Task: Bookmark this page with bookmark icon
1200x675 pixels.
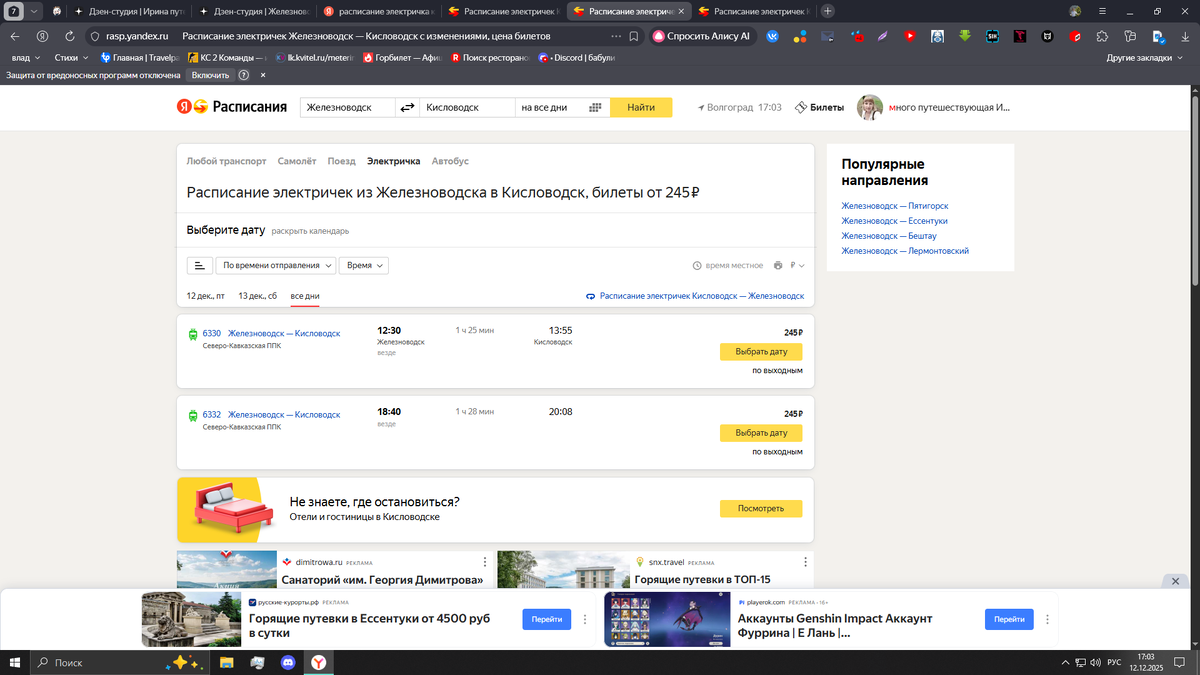Action: point(634,35)
